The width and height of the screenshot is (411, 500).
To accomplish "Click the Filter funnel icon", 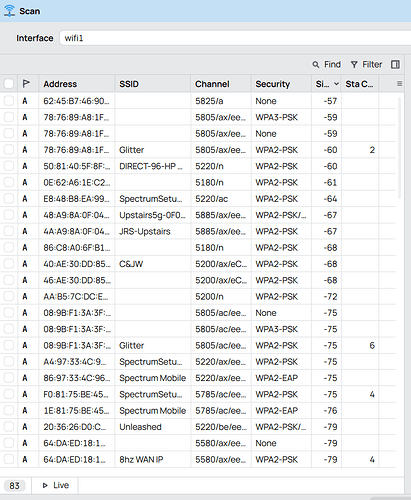I will click(x=354, y=64).
